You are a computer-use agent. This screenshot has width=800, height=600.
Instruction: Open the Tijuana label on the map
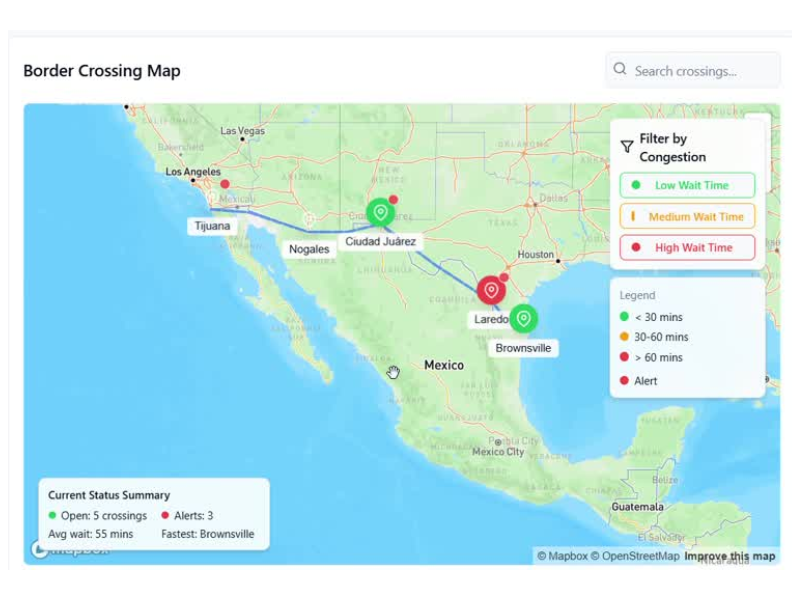pos(212,226)
